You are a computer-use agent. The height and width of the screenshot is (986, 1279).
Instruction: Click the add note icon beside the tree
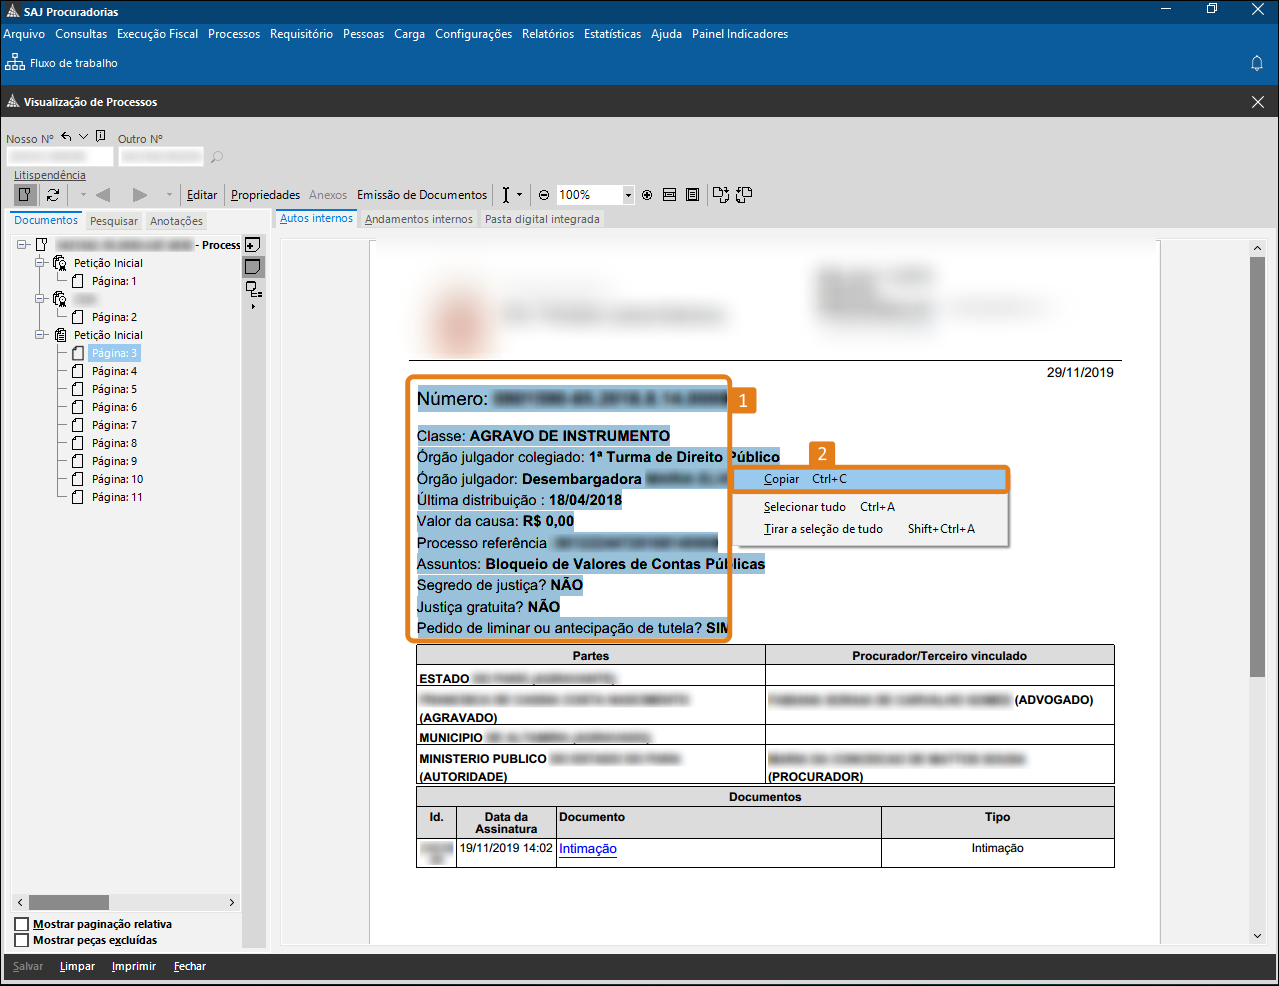point(253,245)
